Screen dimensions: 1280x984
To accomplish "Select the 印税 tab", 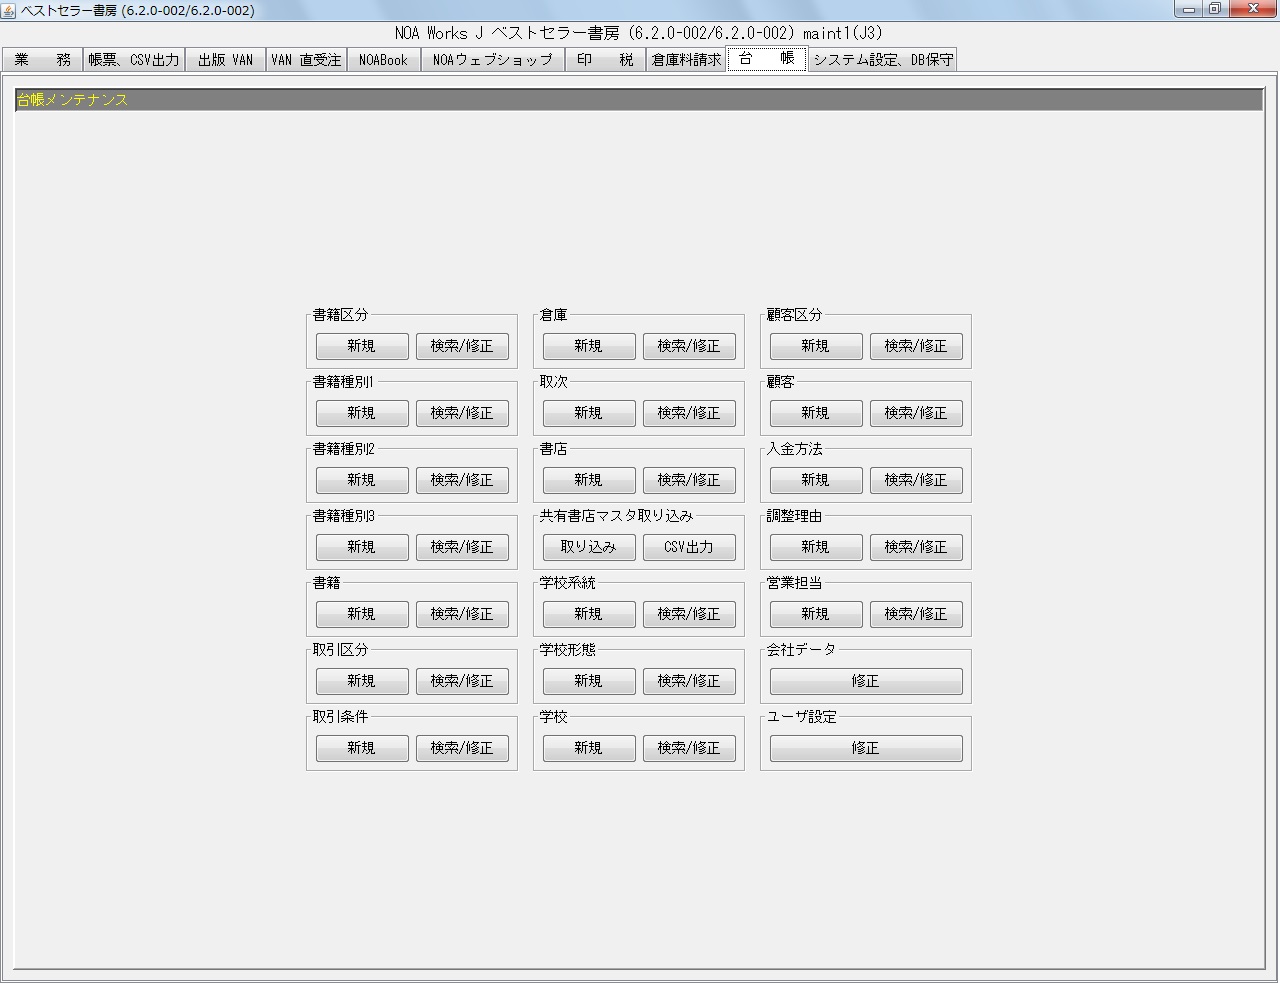I will pos(606,59).
